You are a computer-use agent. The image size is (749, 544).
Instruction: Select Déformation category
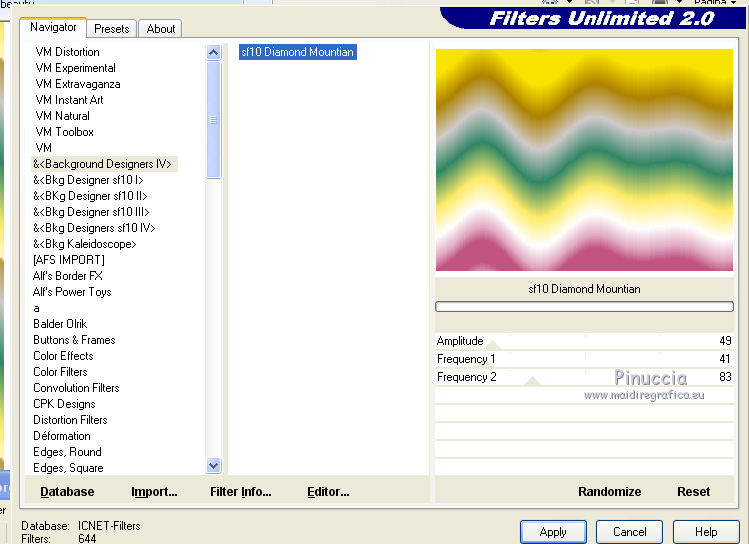point(62,436)
